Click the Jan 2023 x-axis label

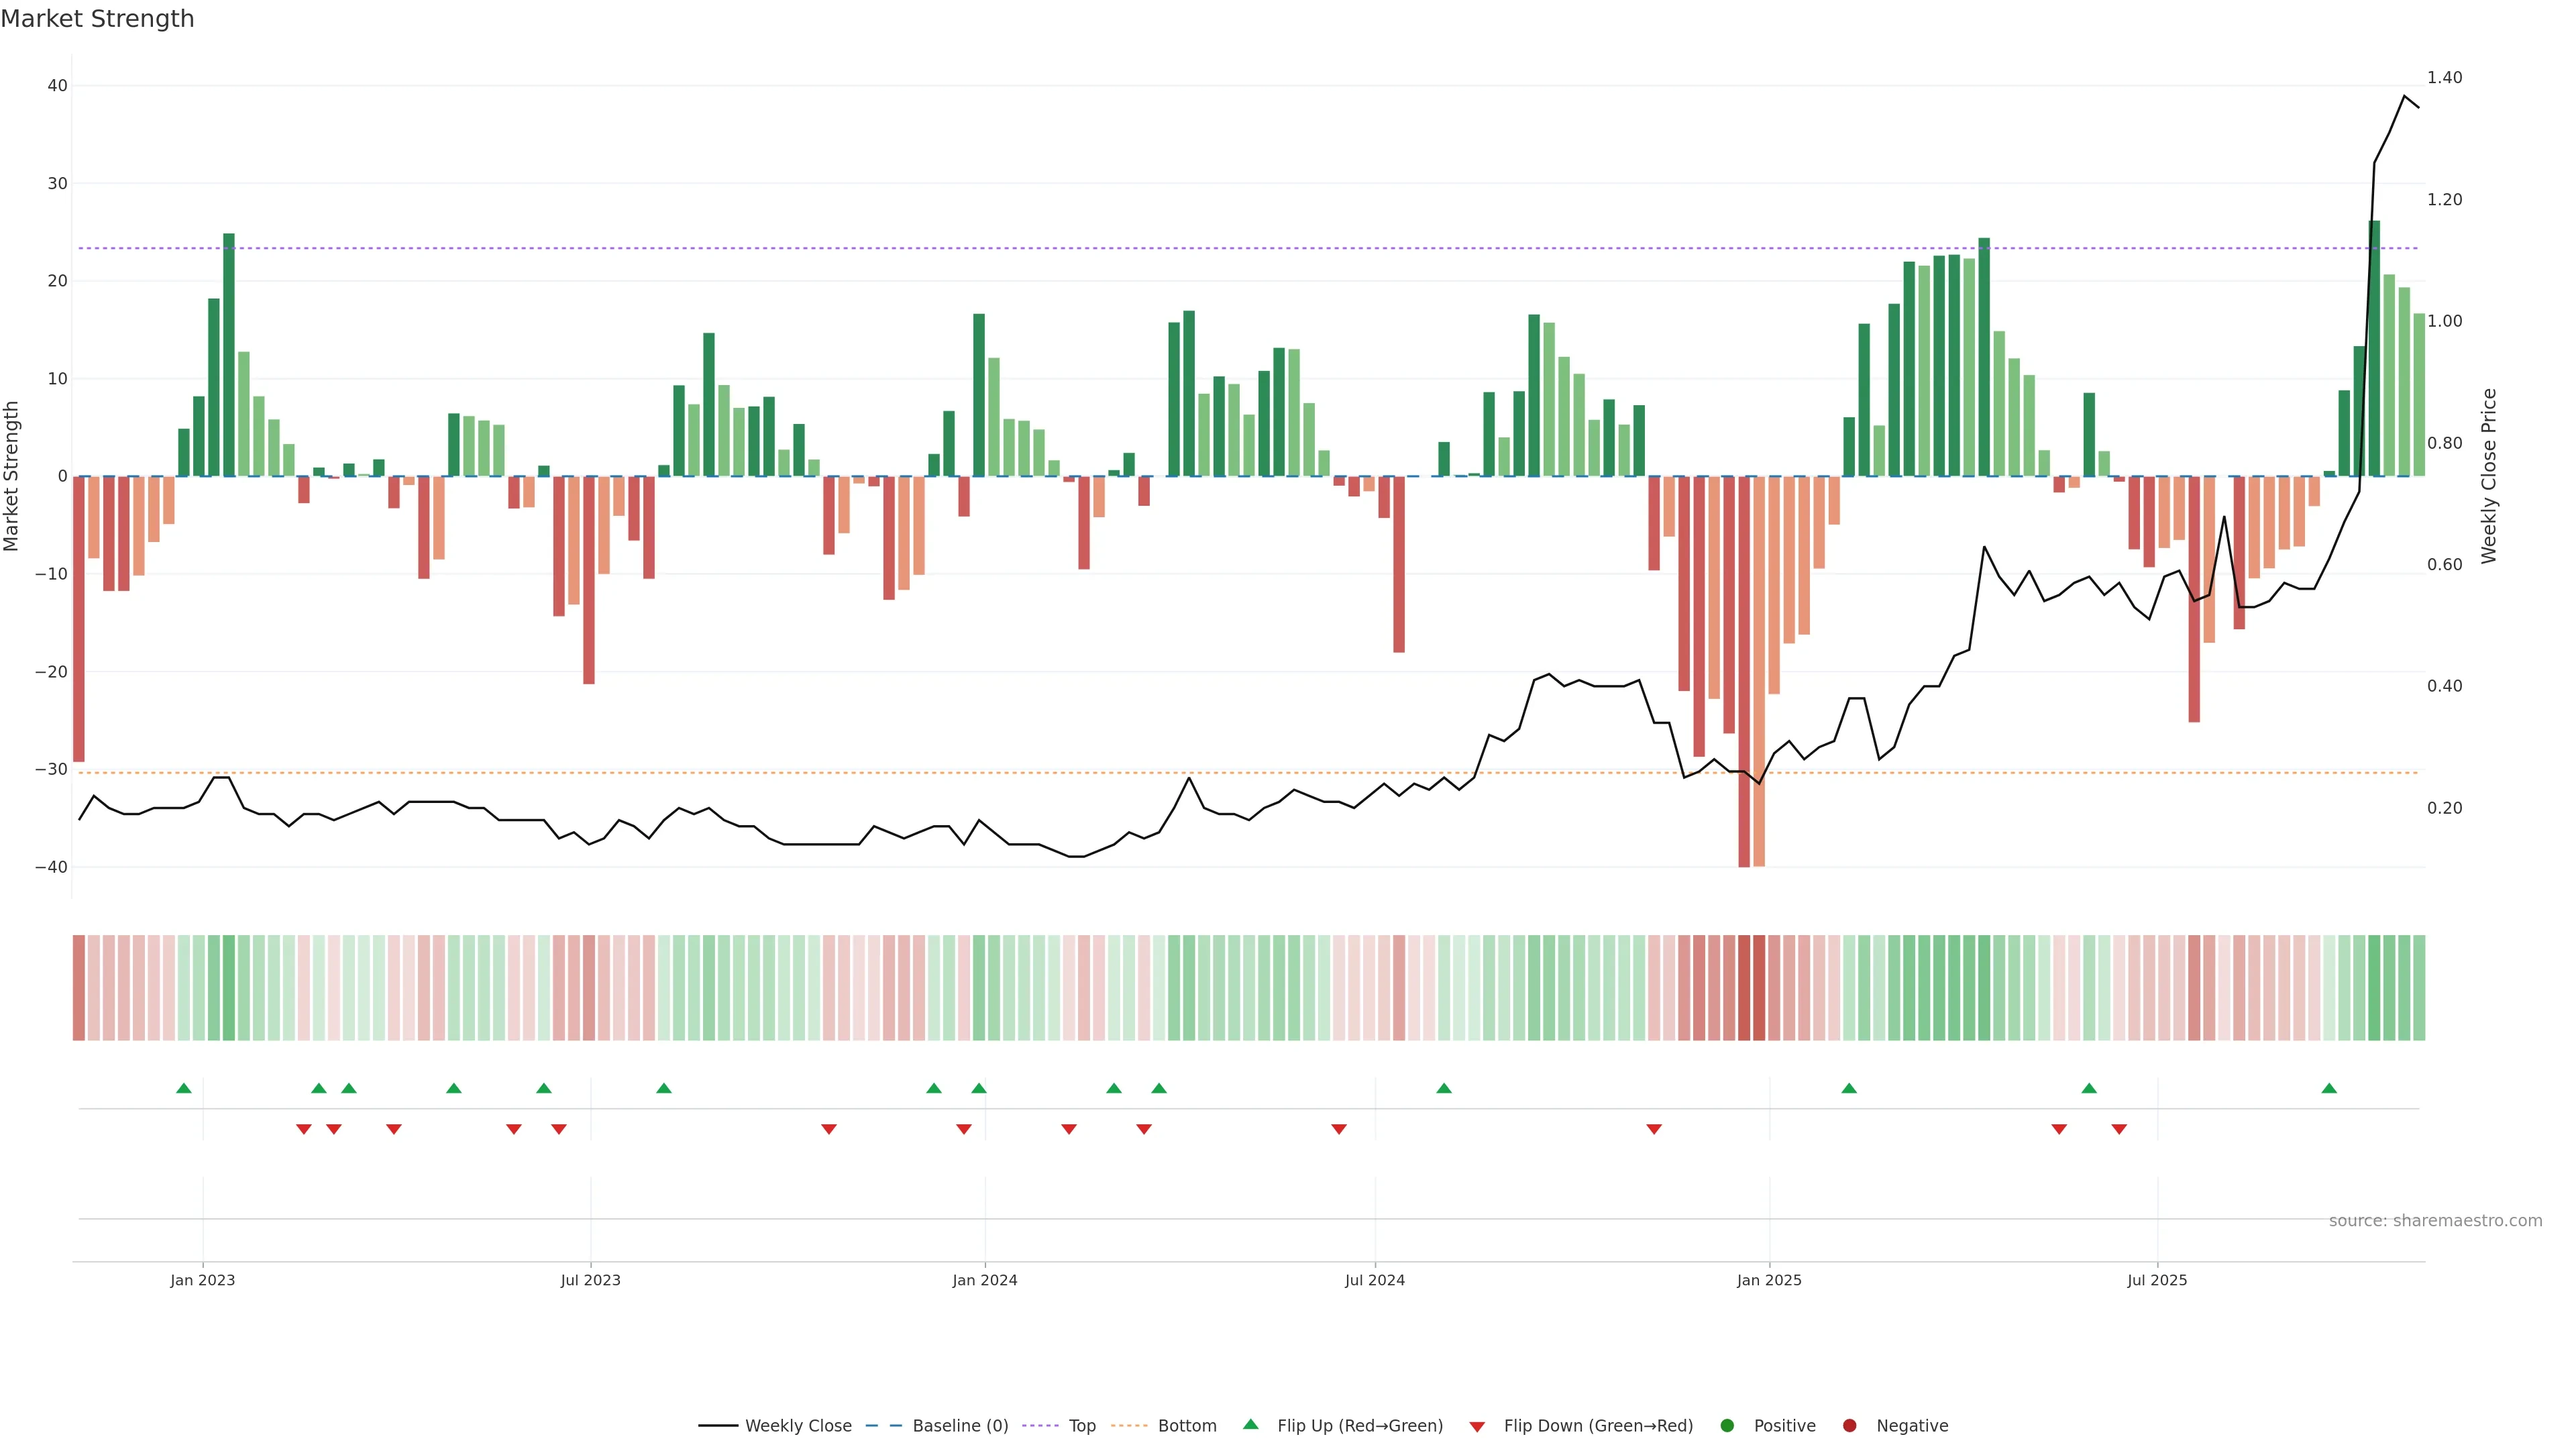coord(203,1280)
